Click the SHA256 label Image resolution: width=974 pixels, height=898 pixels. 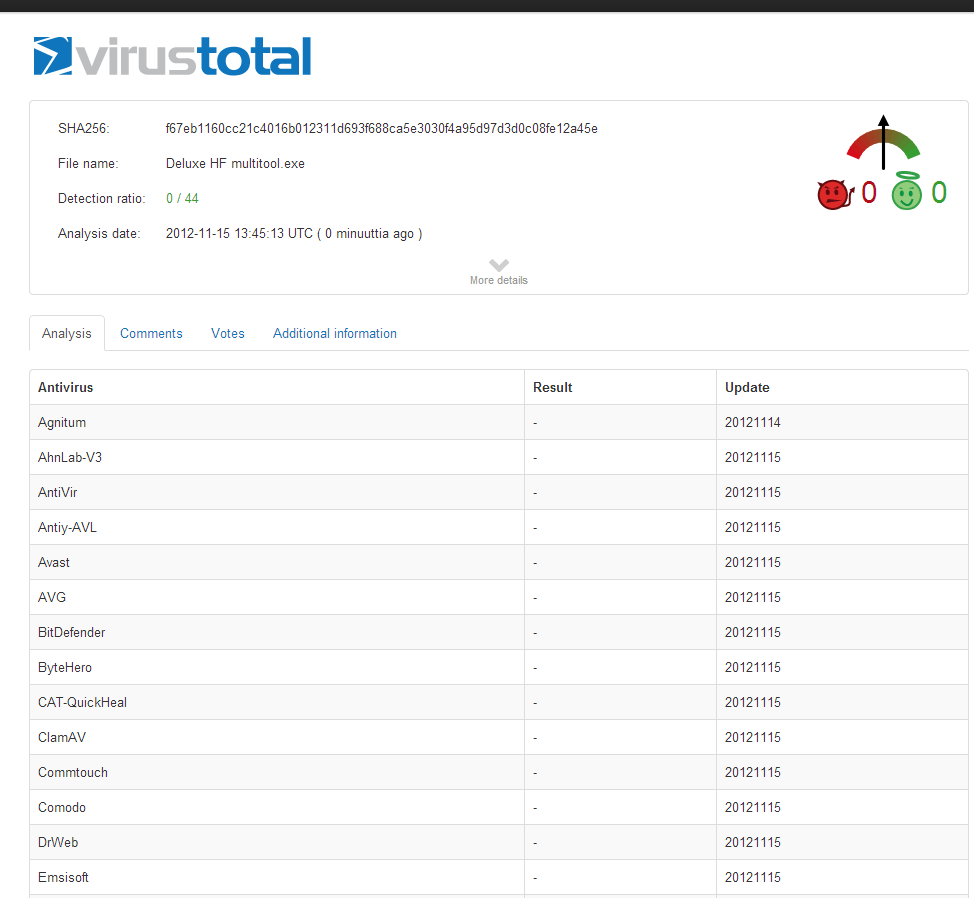click(83, 129)
